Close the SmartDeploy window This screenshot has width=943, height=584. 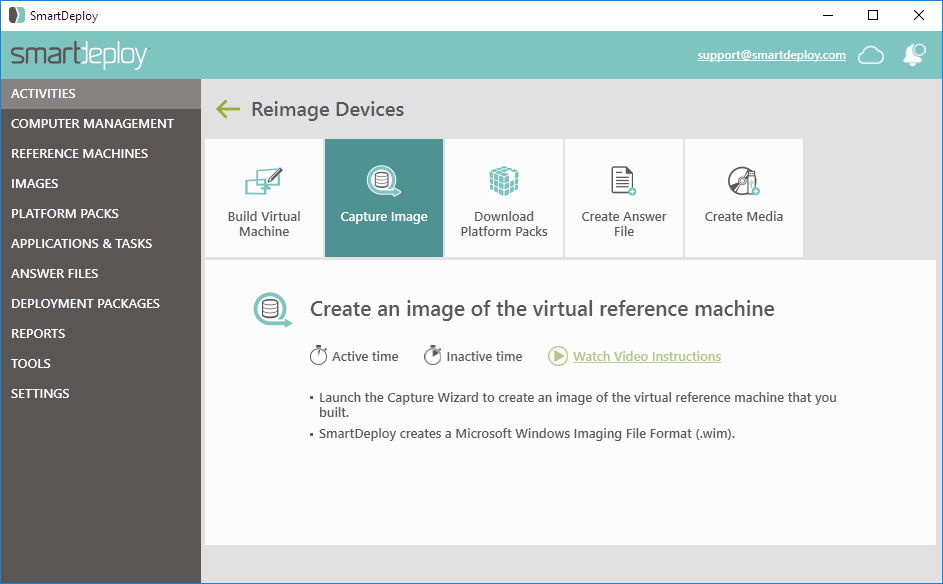(x=919, y=16)
